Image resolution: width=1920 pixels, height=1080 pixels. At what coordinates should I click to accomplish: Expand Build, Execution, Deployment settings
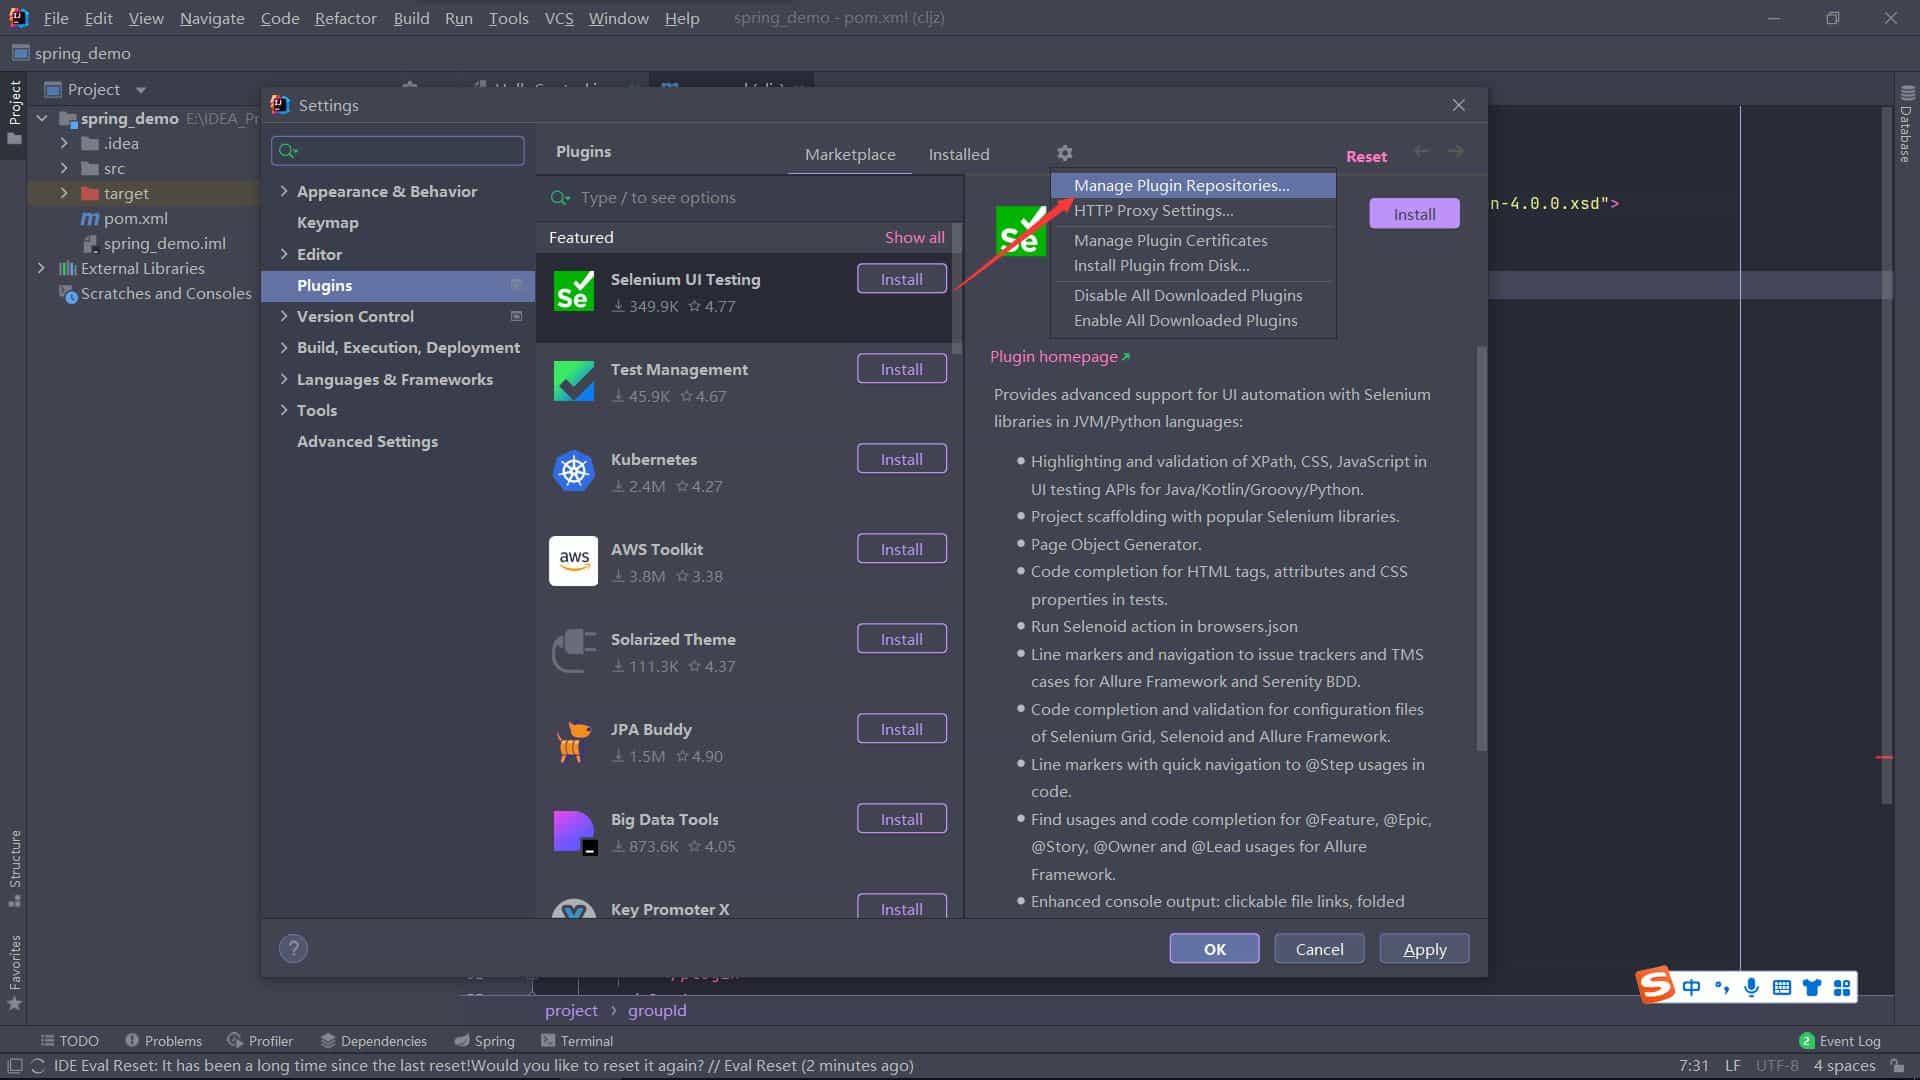[x=284, y=347]
